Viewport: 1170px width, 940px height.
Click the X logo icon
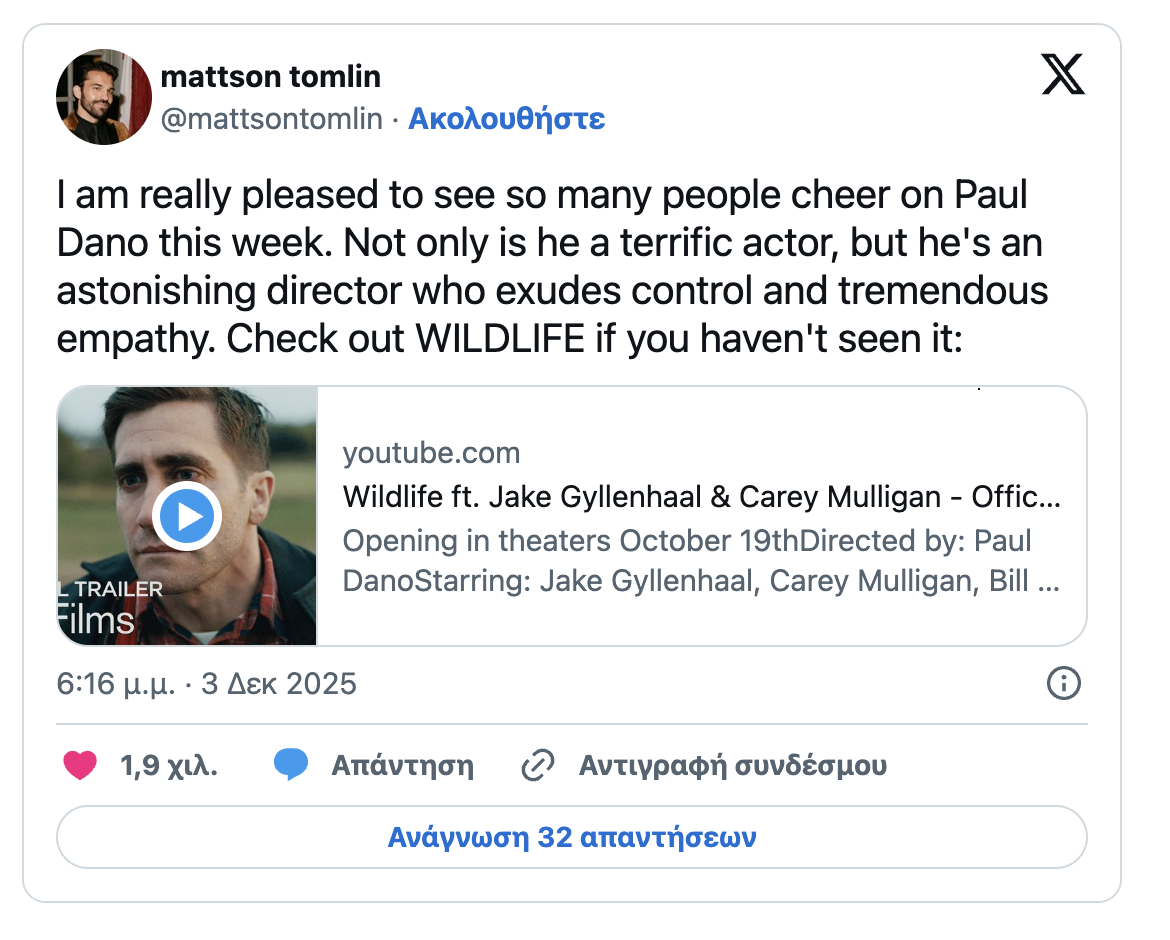coord(1062,75)
